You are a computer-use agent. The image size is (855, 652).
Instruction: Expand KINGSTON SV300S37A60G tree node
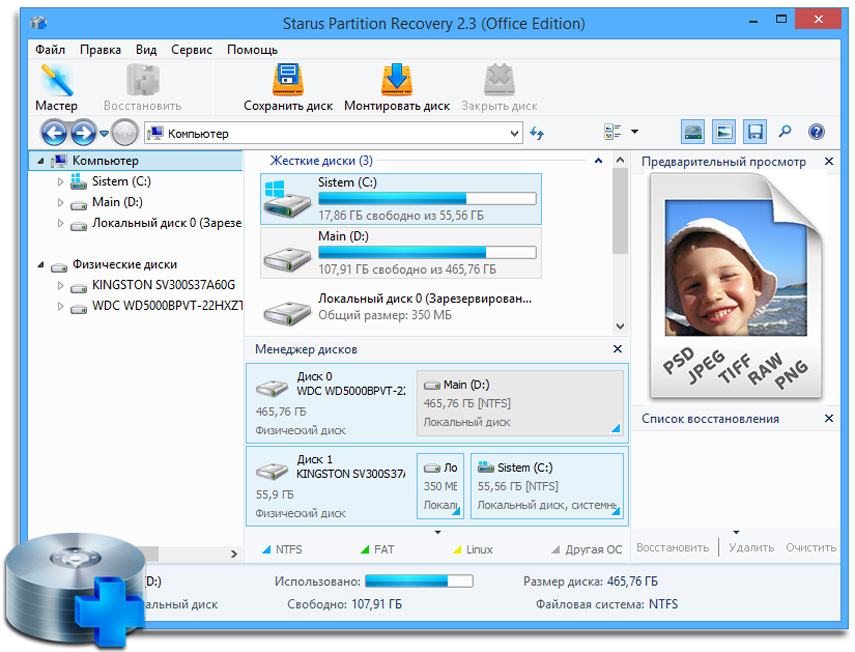point(60,285)
